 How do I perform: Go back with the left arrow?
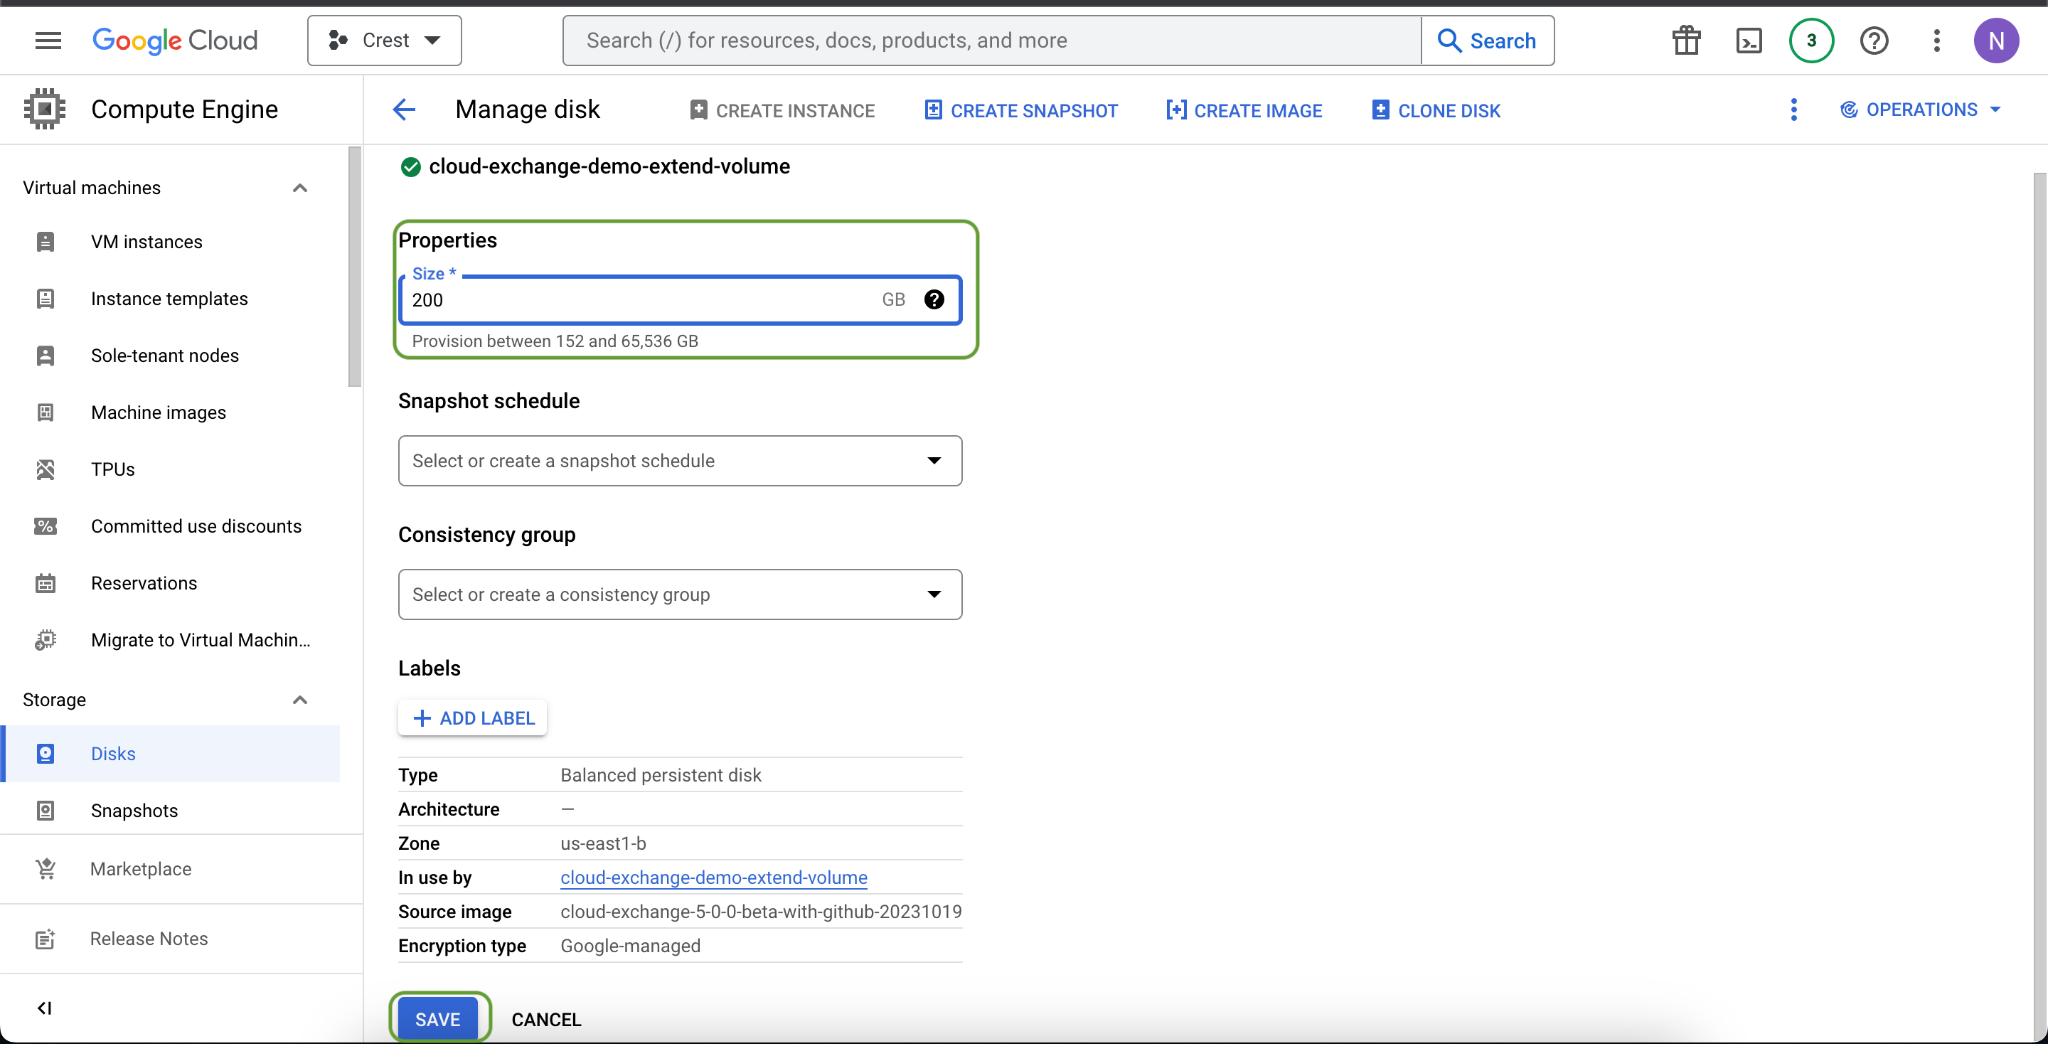pos(404,110)
